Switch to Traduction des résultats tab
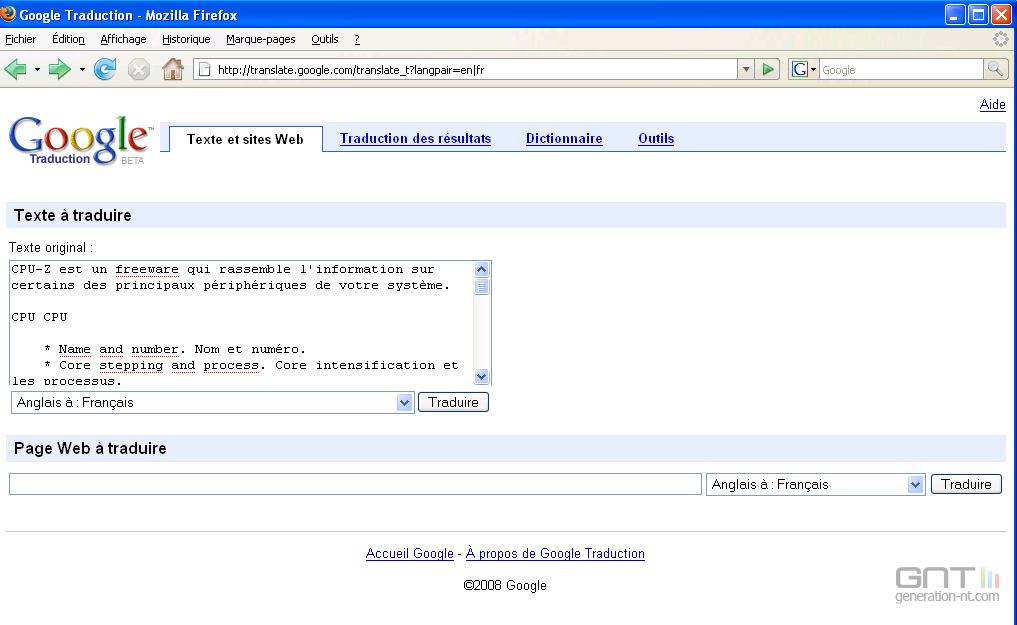This screenshot has width=1017, height=625. pos(415,138)
